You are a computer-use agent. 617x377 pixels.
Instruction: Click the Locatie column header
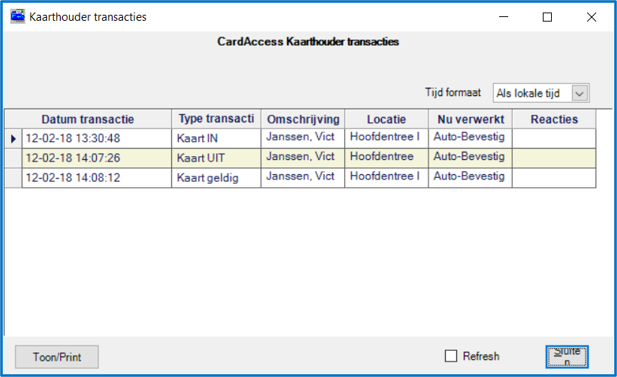(x=386, y=119)
